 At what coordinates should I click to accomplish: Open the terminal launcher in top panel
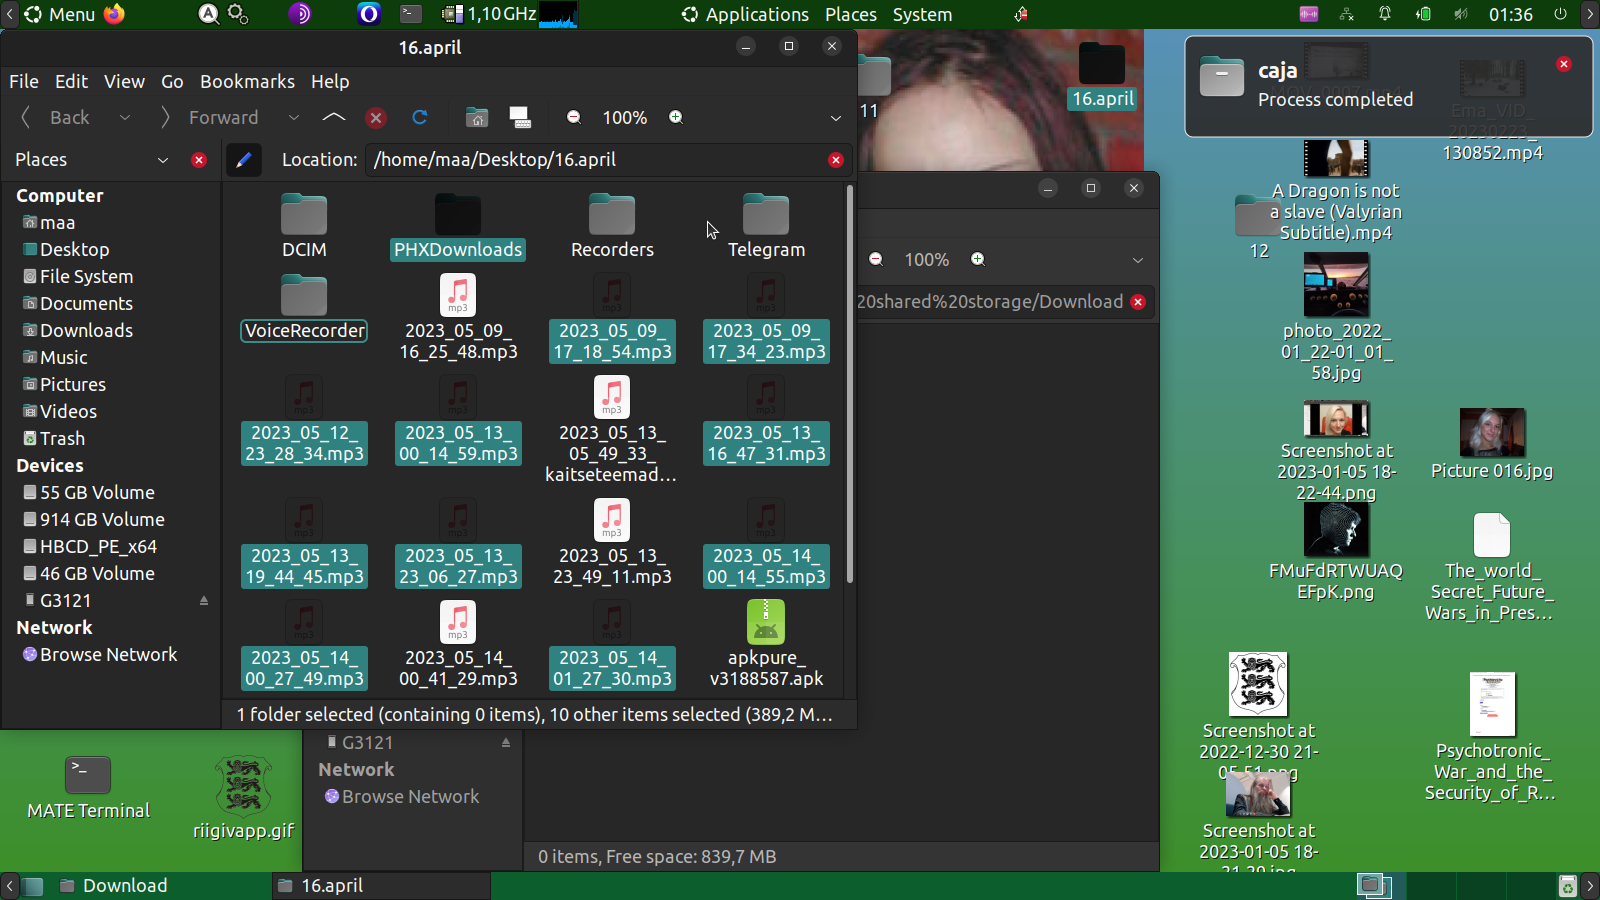tap(411, 14)
